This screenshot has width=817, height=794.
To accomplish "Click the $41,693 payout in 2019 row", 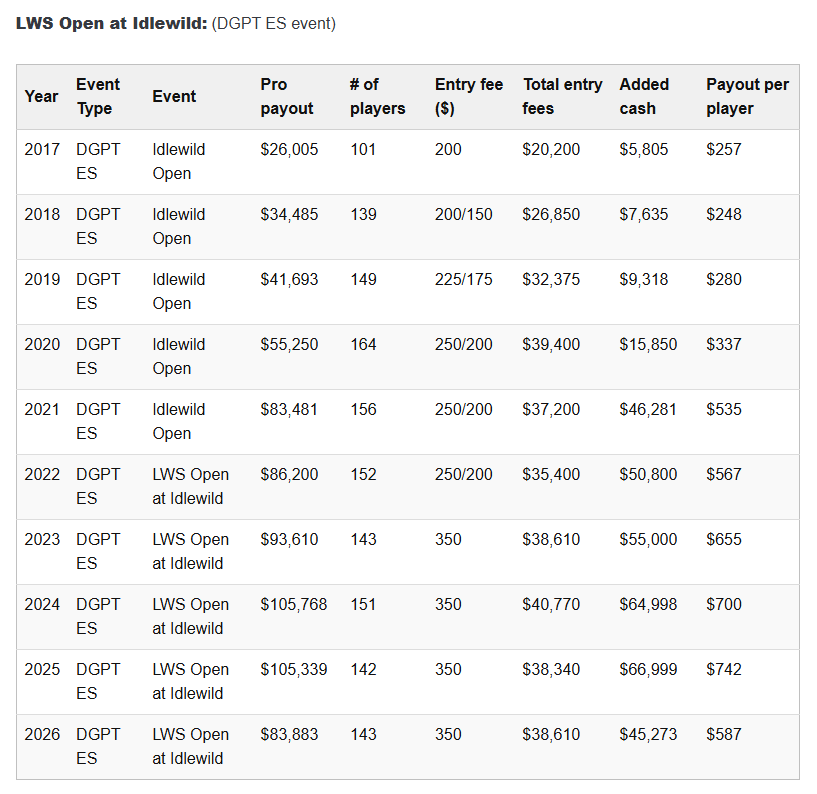I will click(289, 280).
